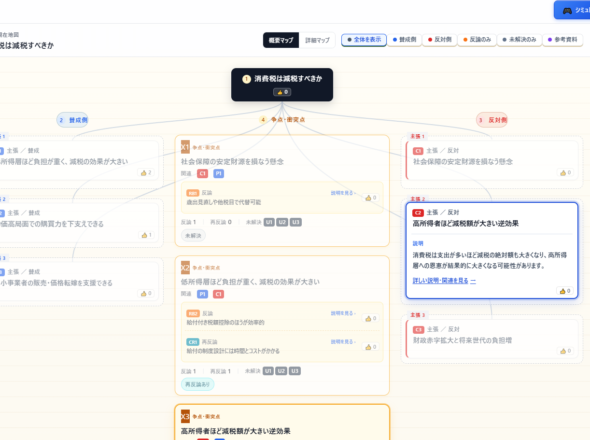Open unresolved tag U2 in X2 card
This screenshot has height=440, width=590.
[281, 371]
